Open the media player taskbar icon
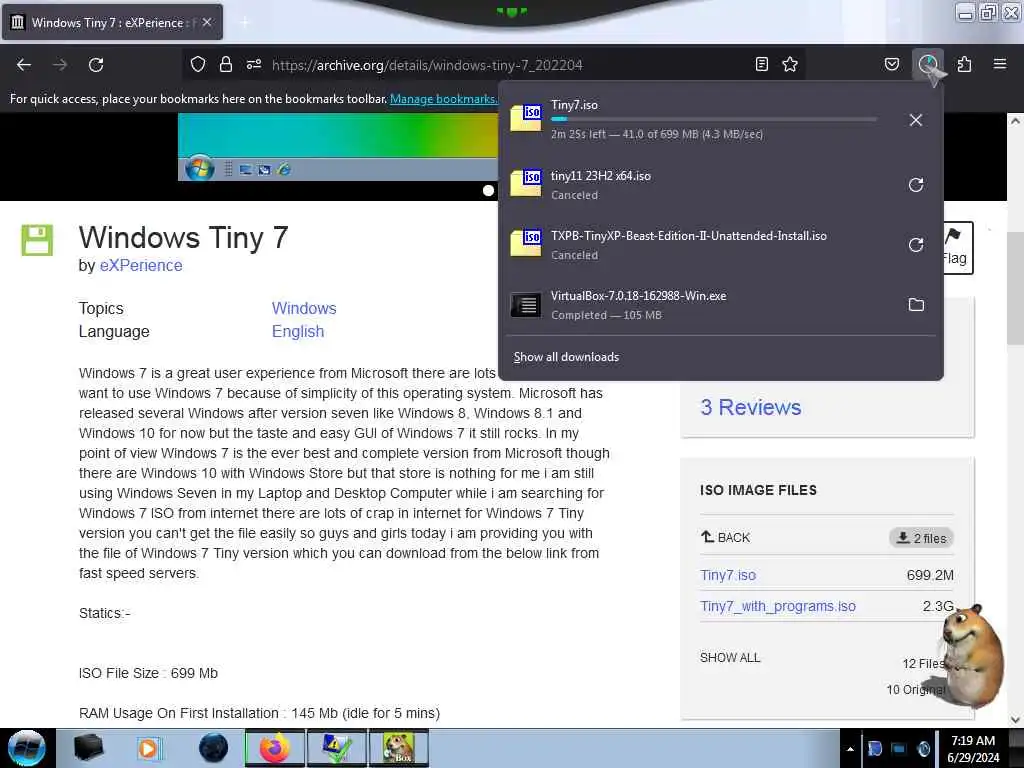This screenshot has height=768, width=1024. [x=150, y=748]
